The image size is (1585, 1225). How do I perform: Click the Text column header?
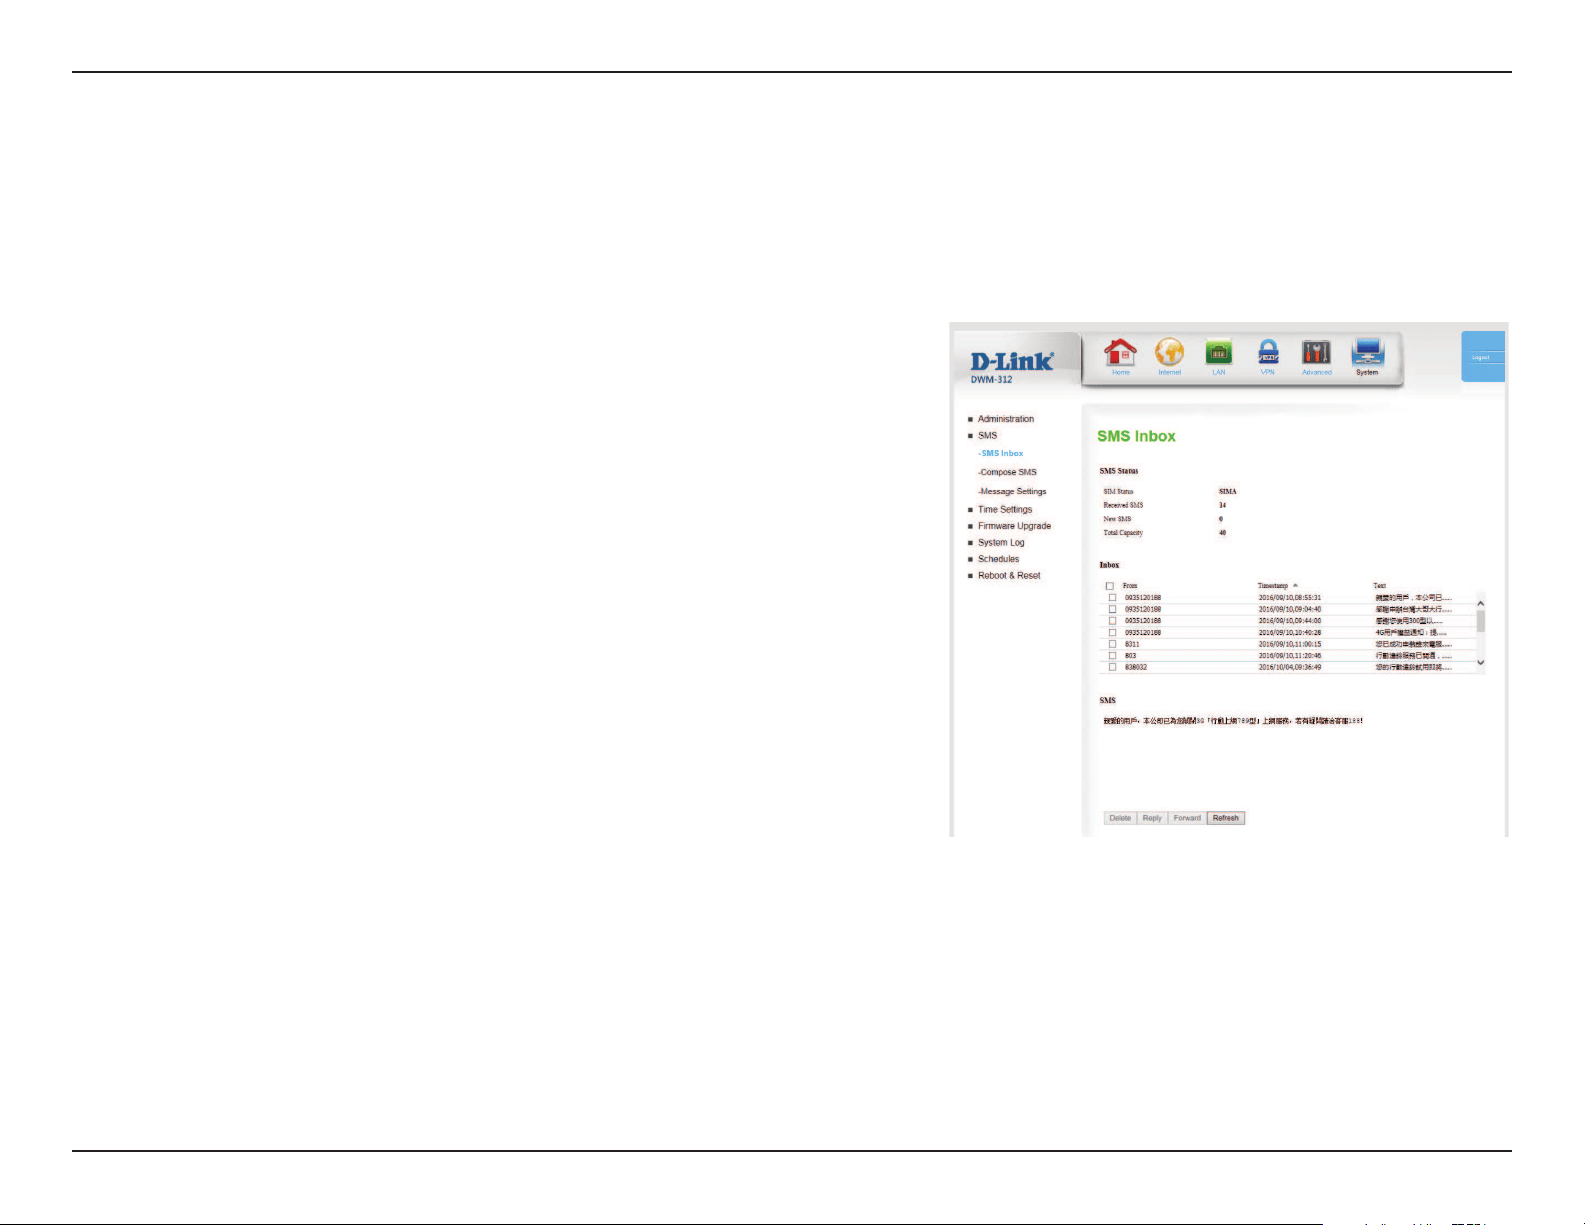(x=1380, y=586)
